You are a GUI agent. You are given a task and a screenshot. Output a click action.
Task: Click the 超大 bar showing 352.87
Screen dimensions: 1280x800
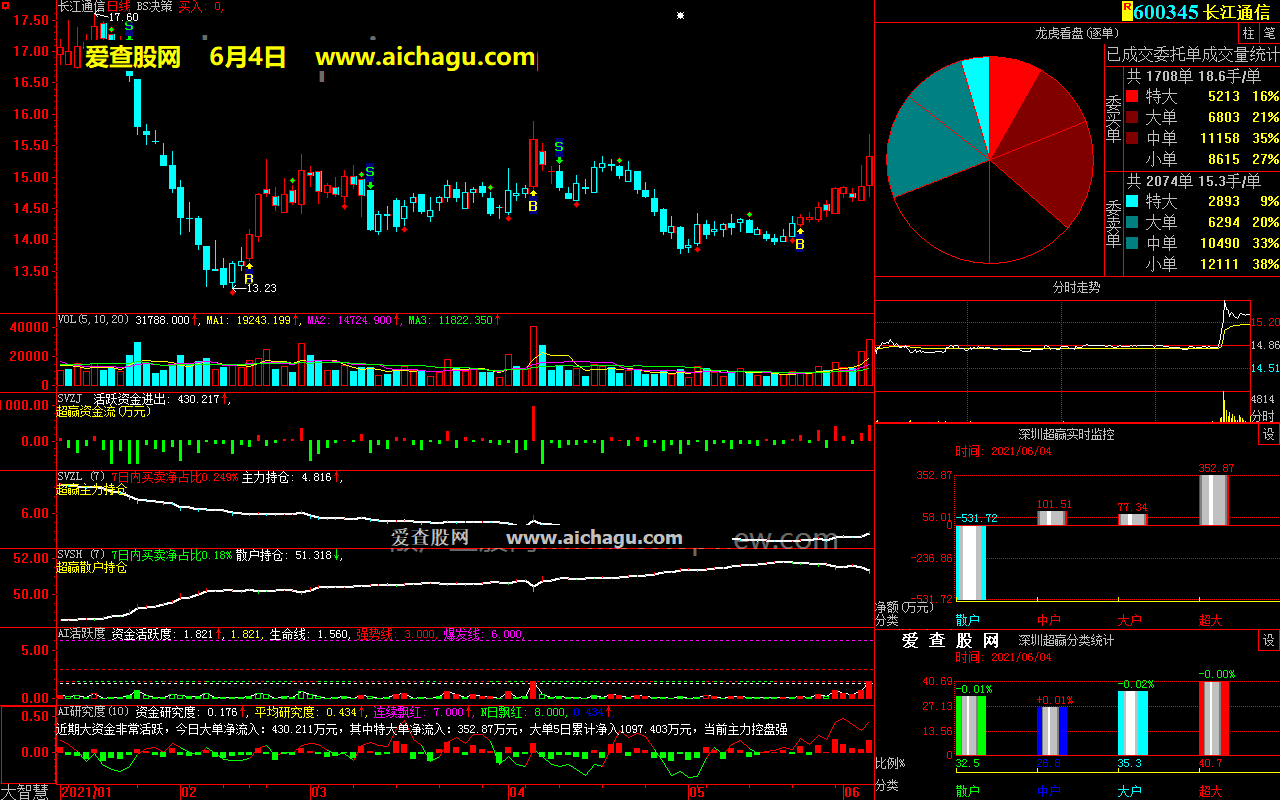coord(1213,500)
